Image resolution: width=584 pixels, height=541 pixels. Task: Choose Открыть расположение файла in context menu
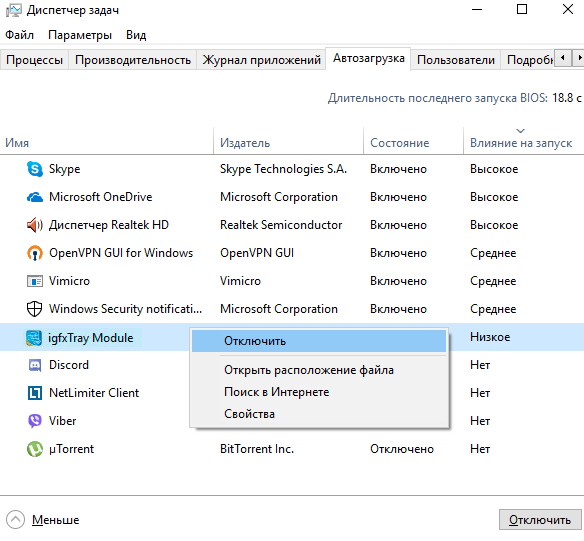point(319,370)
